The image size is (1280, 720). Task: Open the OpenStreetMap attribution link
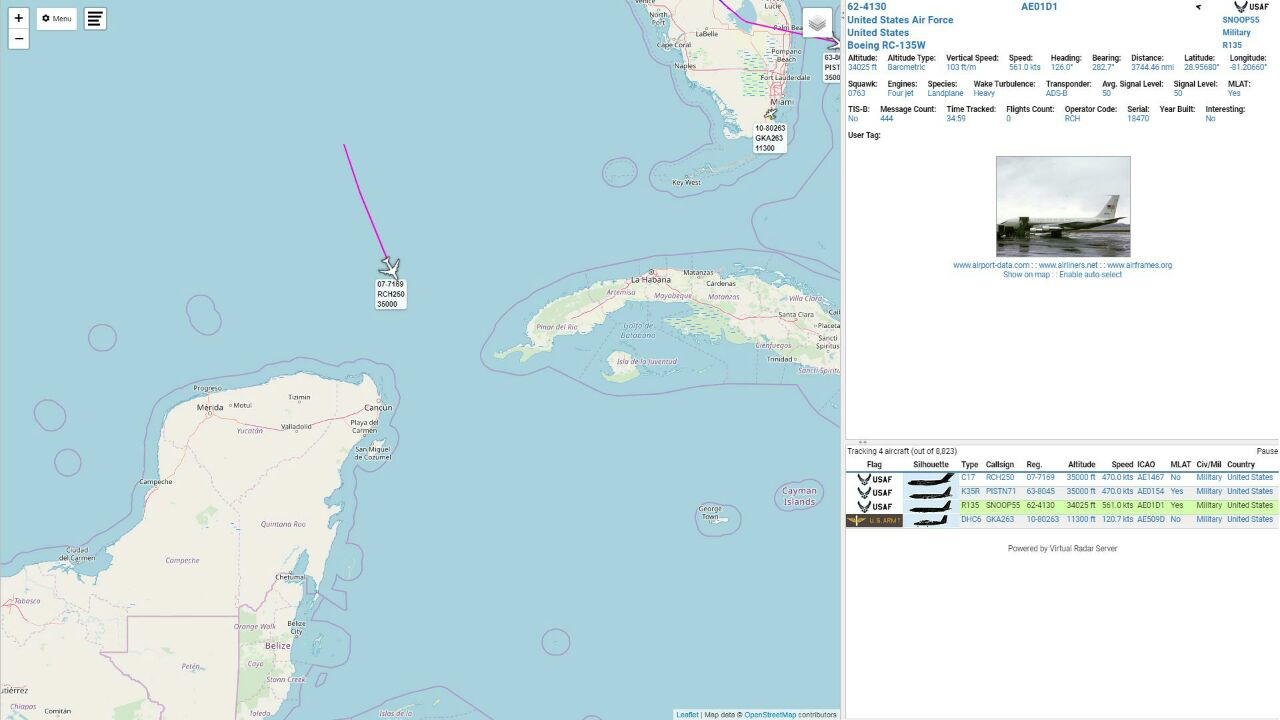coord(770,715)
